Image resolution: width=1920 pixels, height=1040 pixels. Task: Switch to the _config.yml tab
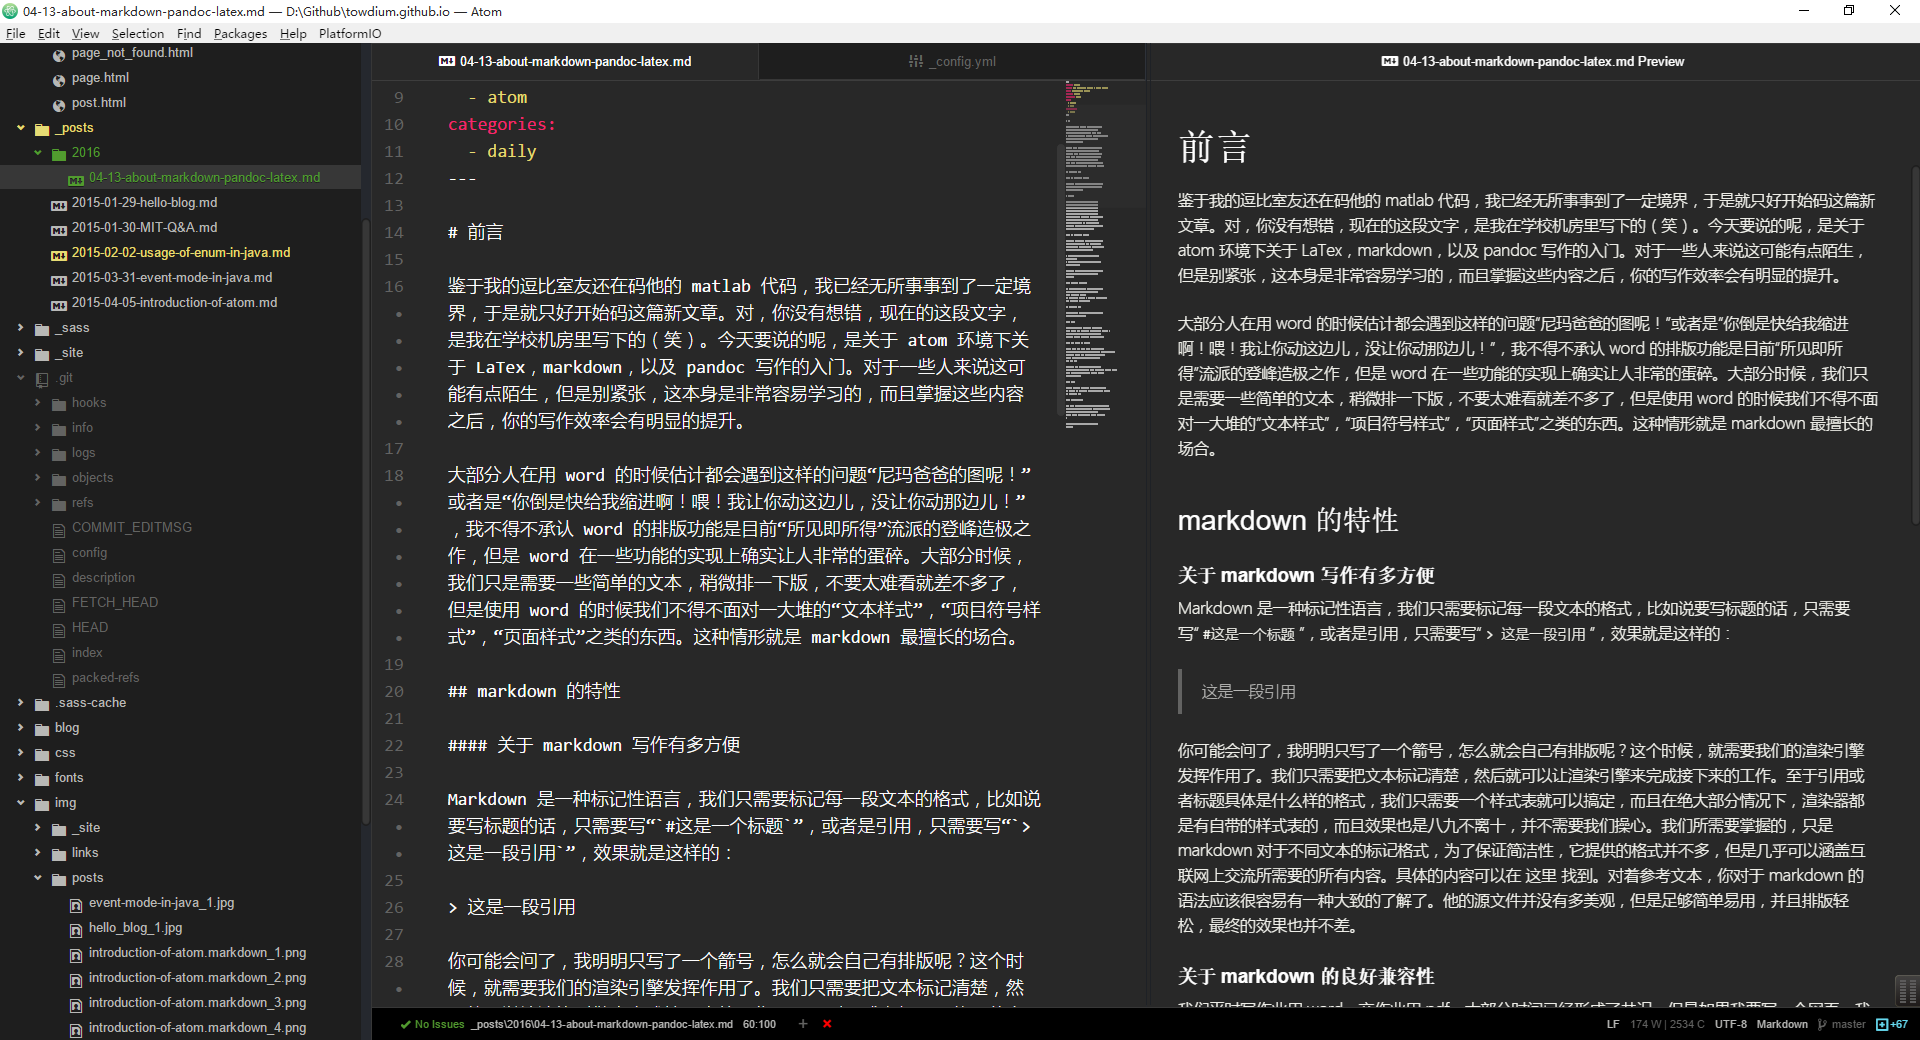pos(952,62)
